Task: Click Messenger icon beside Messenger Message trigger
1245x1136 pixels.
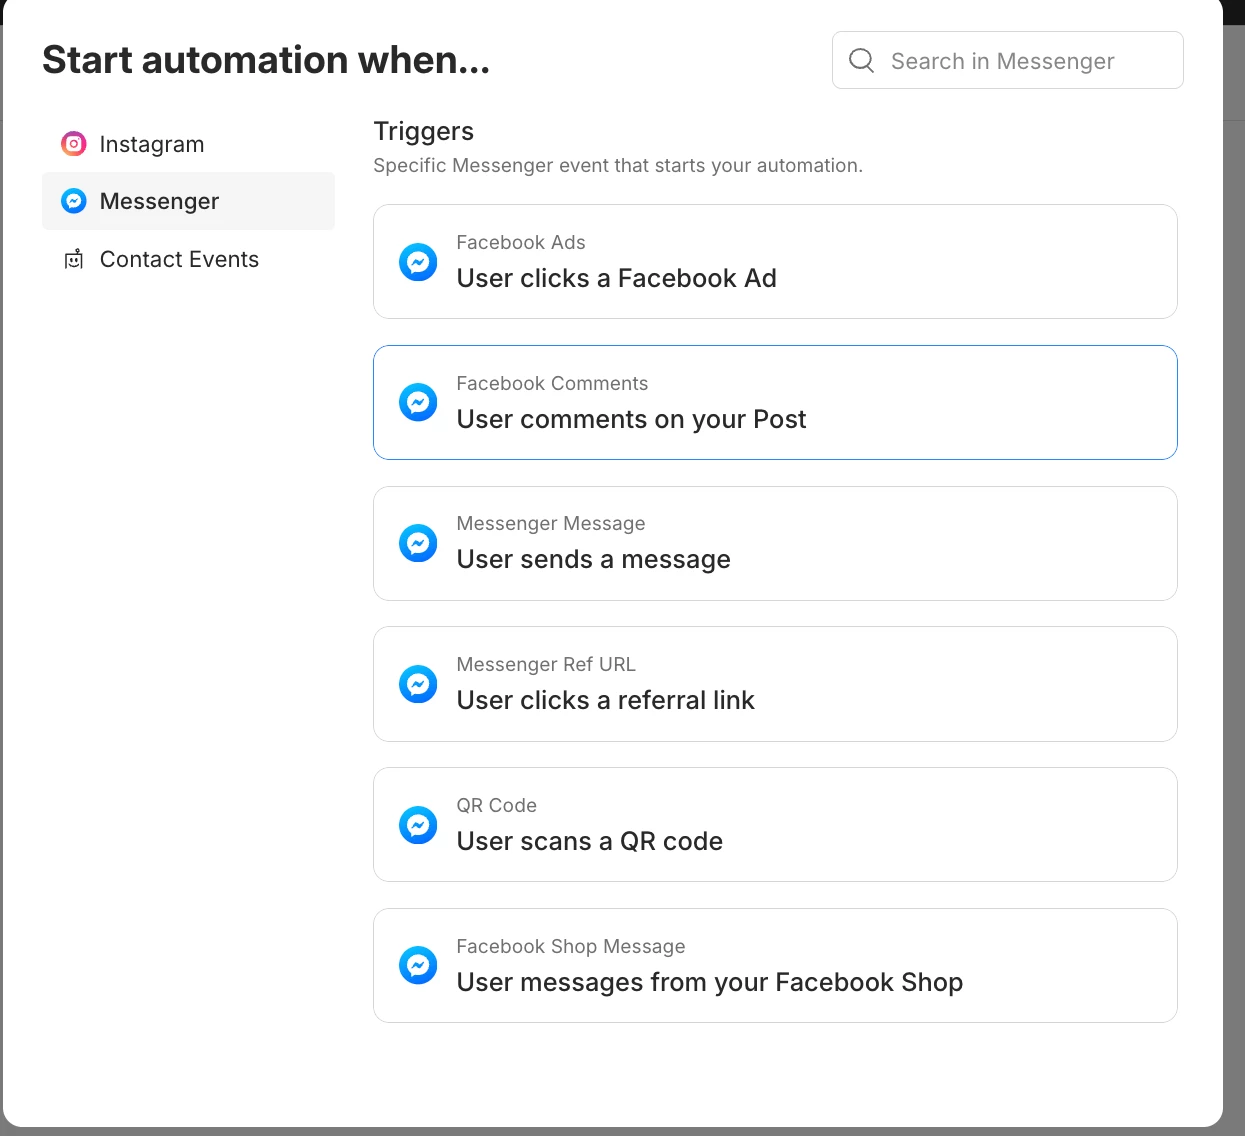Action: tap(418, 543)
